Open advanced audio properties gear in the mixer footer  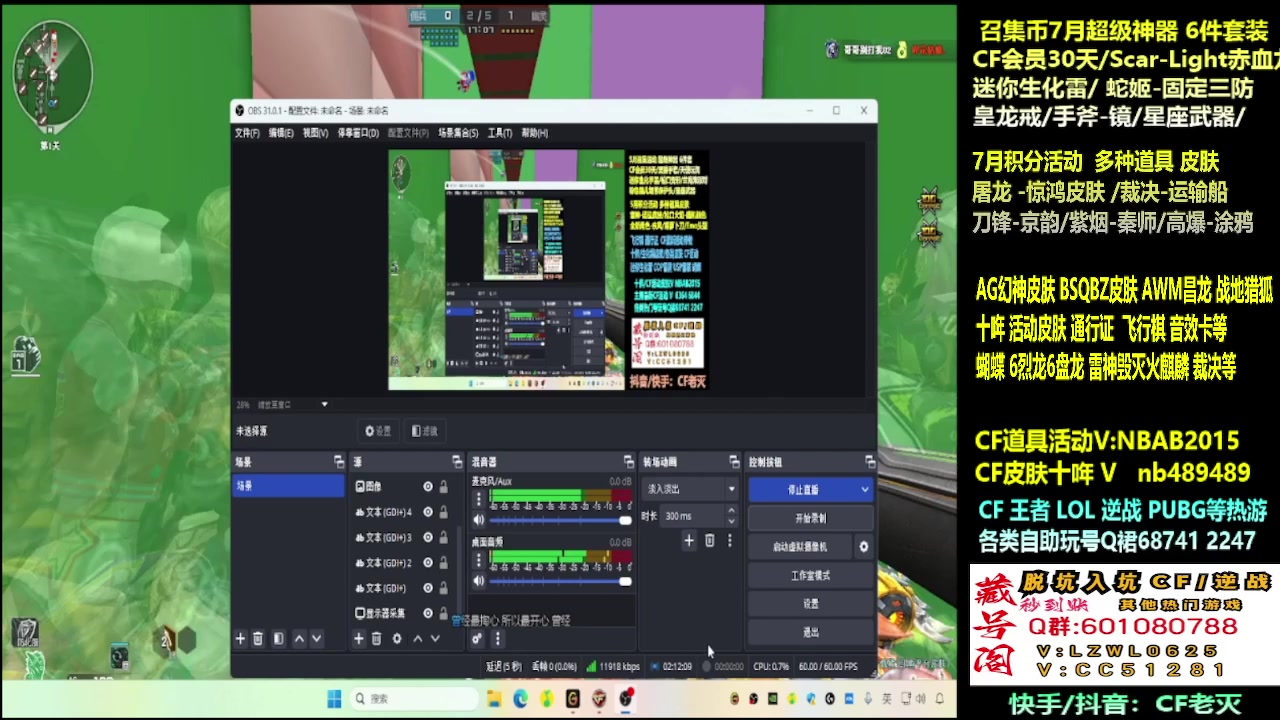tap(478, 638)
